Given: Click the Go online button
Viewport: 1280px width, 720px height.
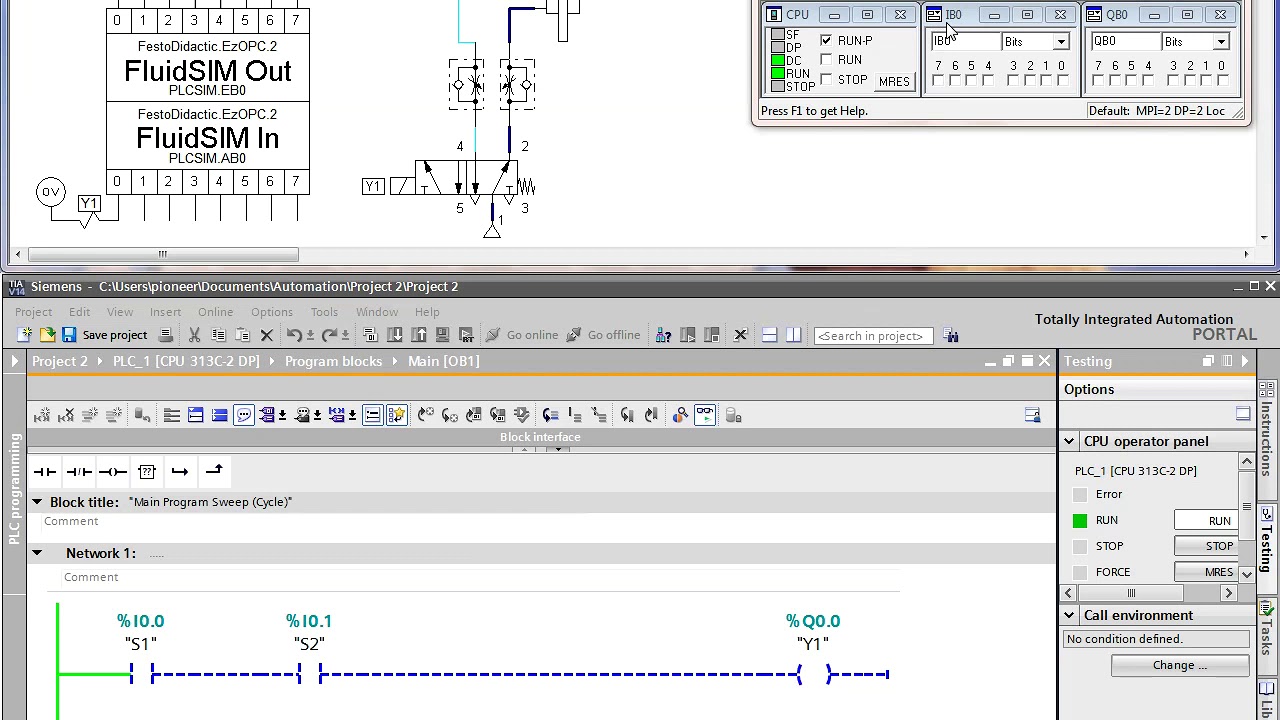Looking at the screenshot, I should [x=521, y=335].
